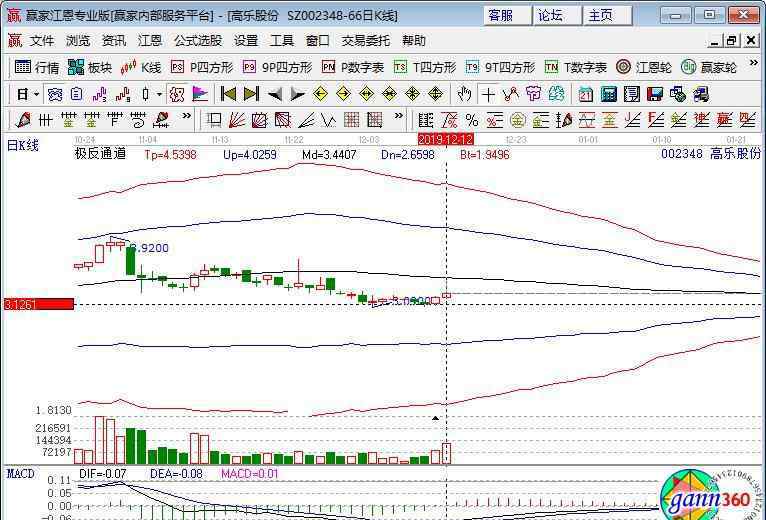Viewport: 766px width, 520px height.
Task: Open the 江恩 menu
Action: pyautogui.click(x=149, y=41)
